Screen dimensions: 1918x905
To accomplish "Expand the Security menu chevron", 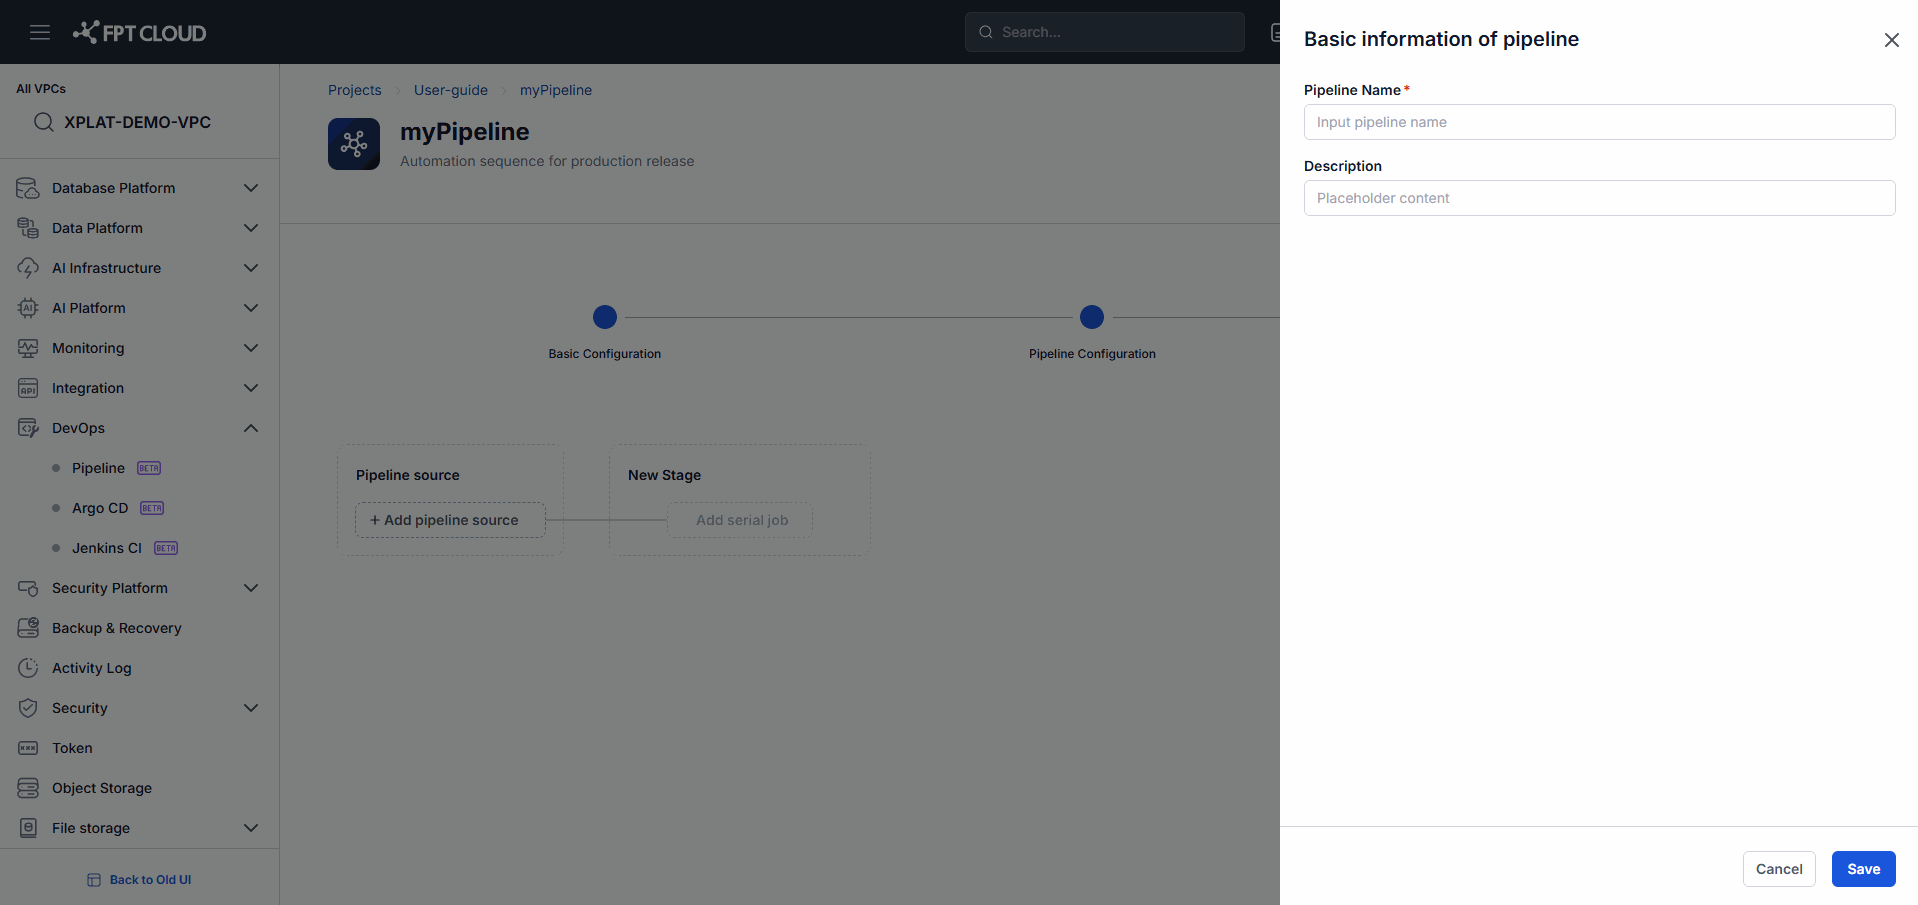I will 251,708.
